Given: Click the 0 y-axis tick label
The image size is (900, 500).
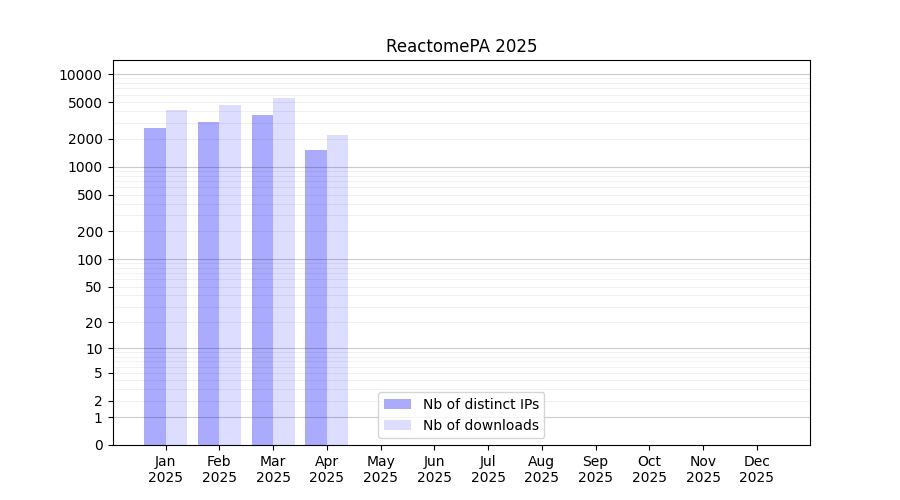Looking at the screenshot, I should pyautogui.click(x=98, y=445).
